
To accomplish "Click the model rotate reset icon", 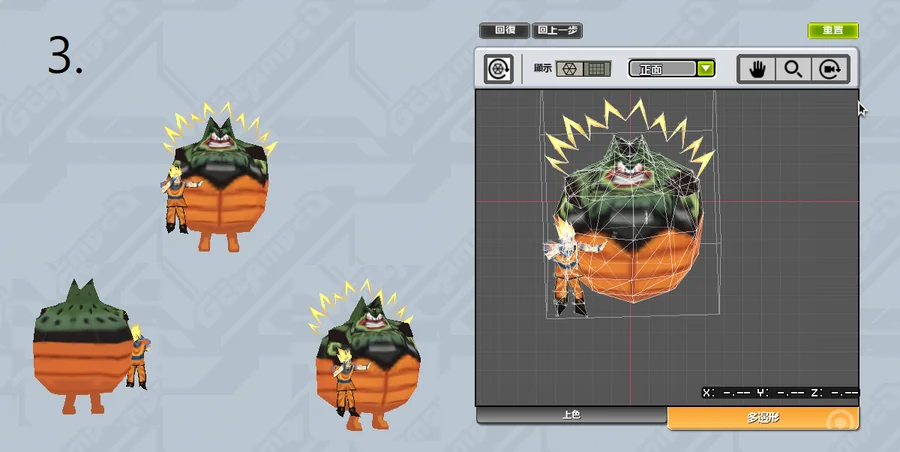I will pyautogui.click(x=498, y=69).
